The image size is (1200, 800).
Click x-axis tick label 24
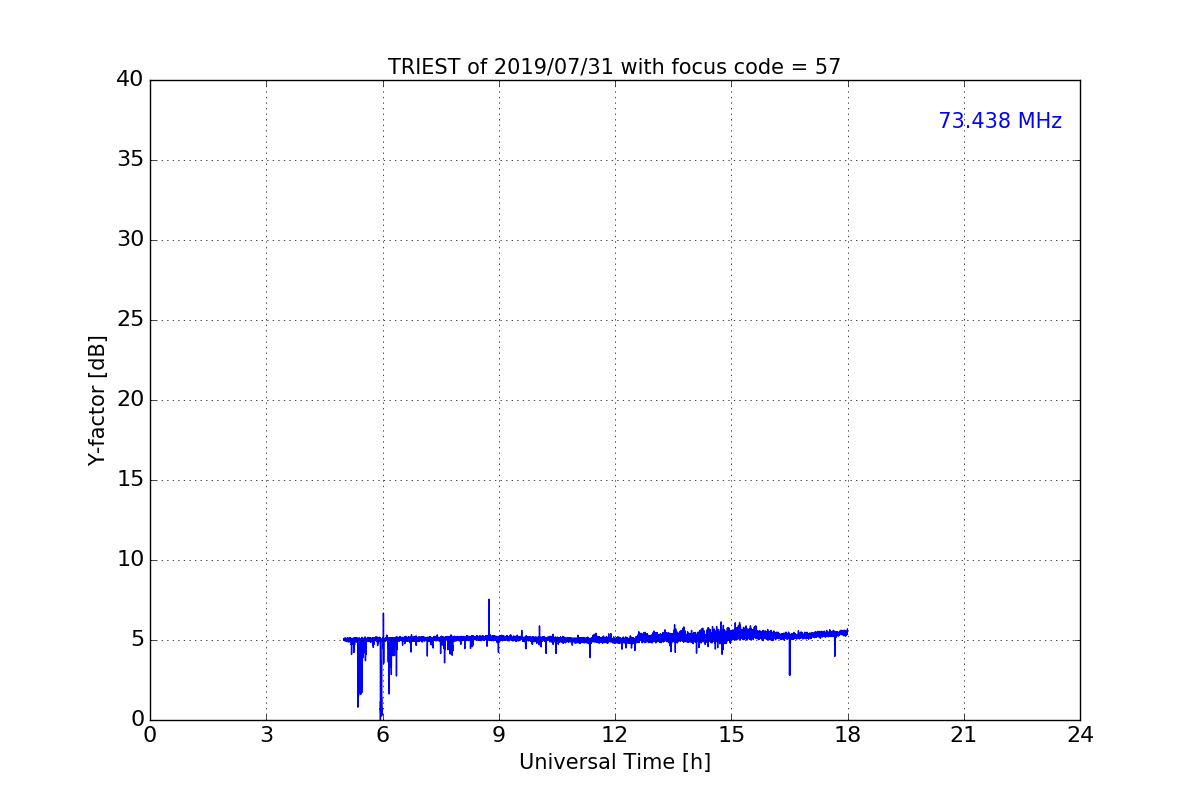coord(1080,735)
